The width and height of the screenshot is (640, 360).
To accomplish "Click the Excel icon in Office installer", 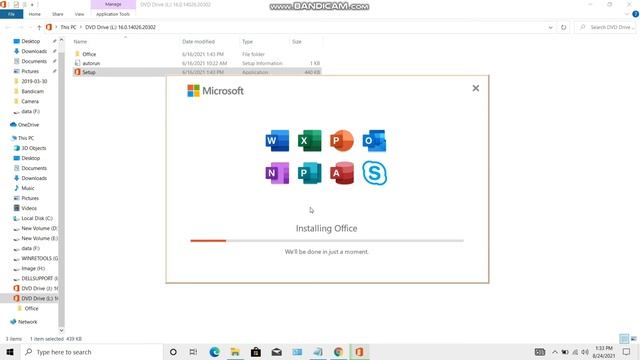I will pos(309,140).
